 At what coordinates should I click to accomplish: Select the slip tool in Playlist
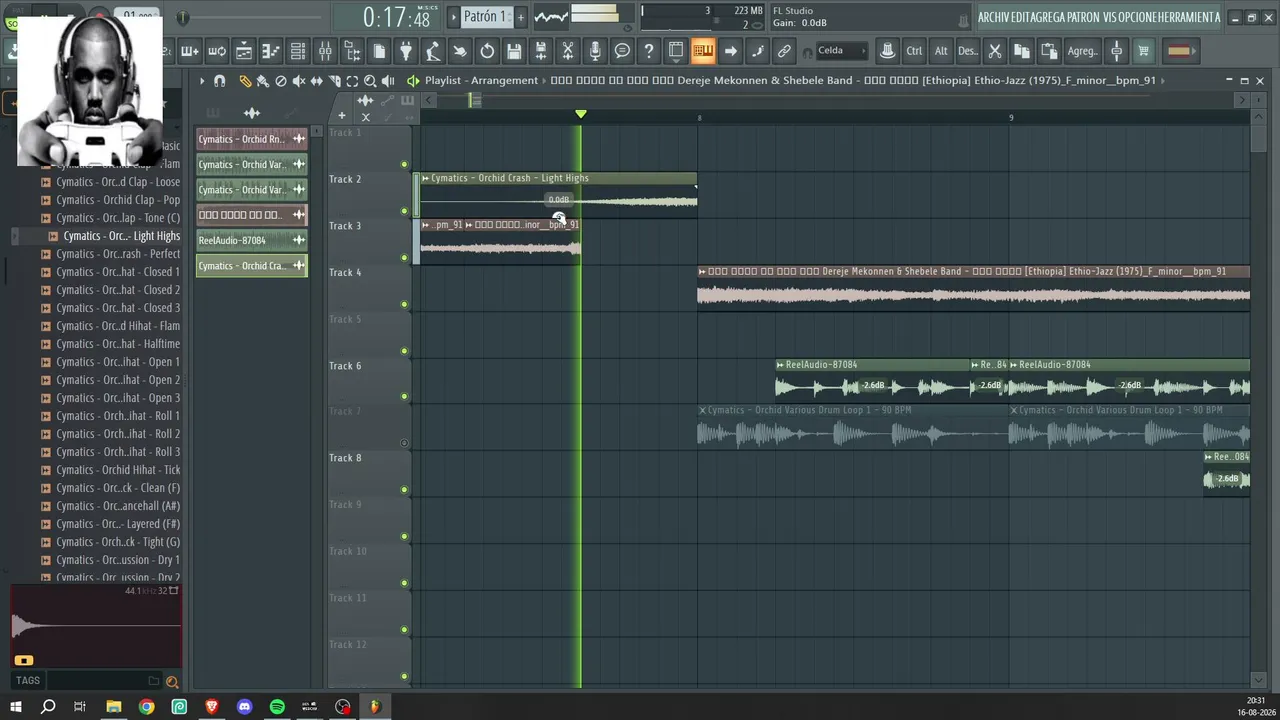(317, 81)
